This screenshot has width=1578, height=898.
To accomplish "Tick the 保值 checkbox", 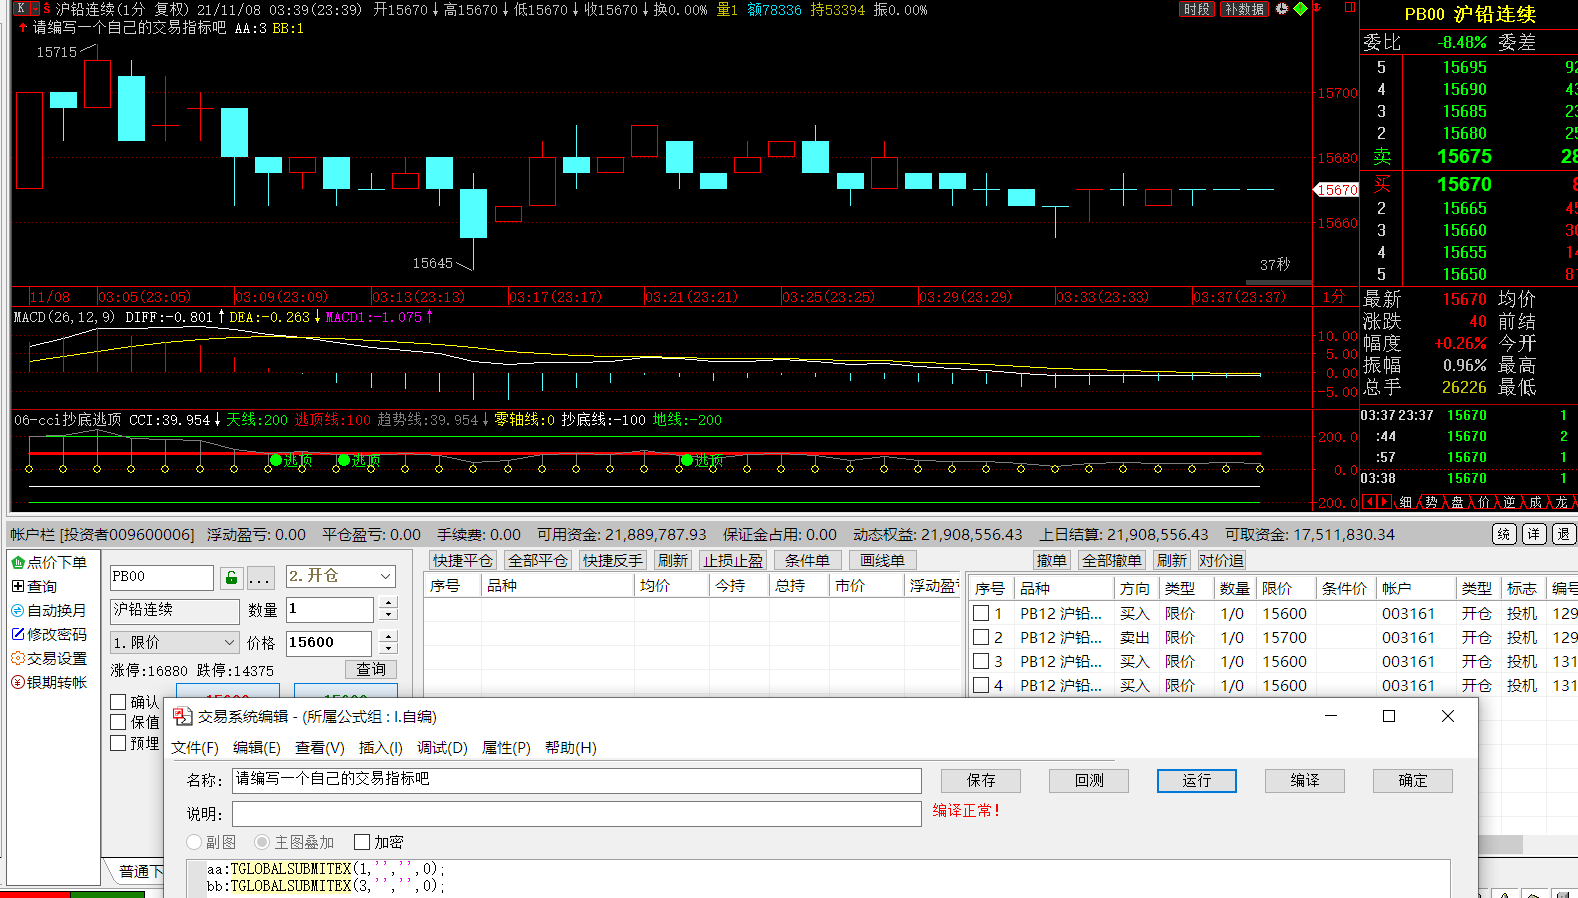I will tap(118, 722).
